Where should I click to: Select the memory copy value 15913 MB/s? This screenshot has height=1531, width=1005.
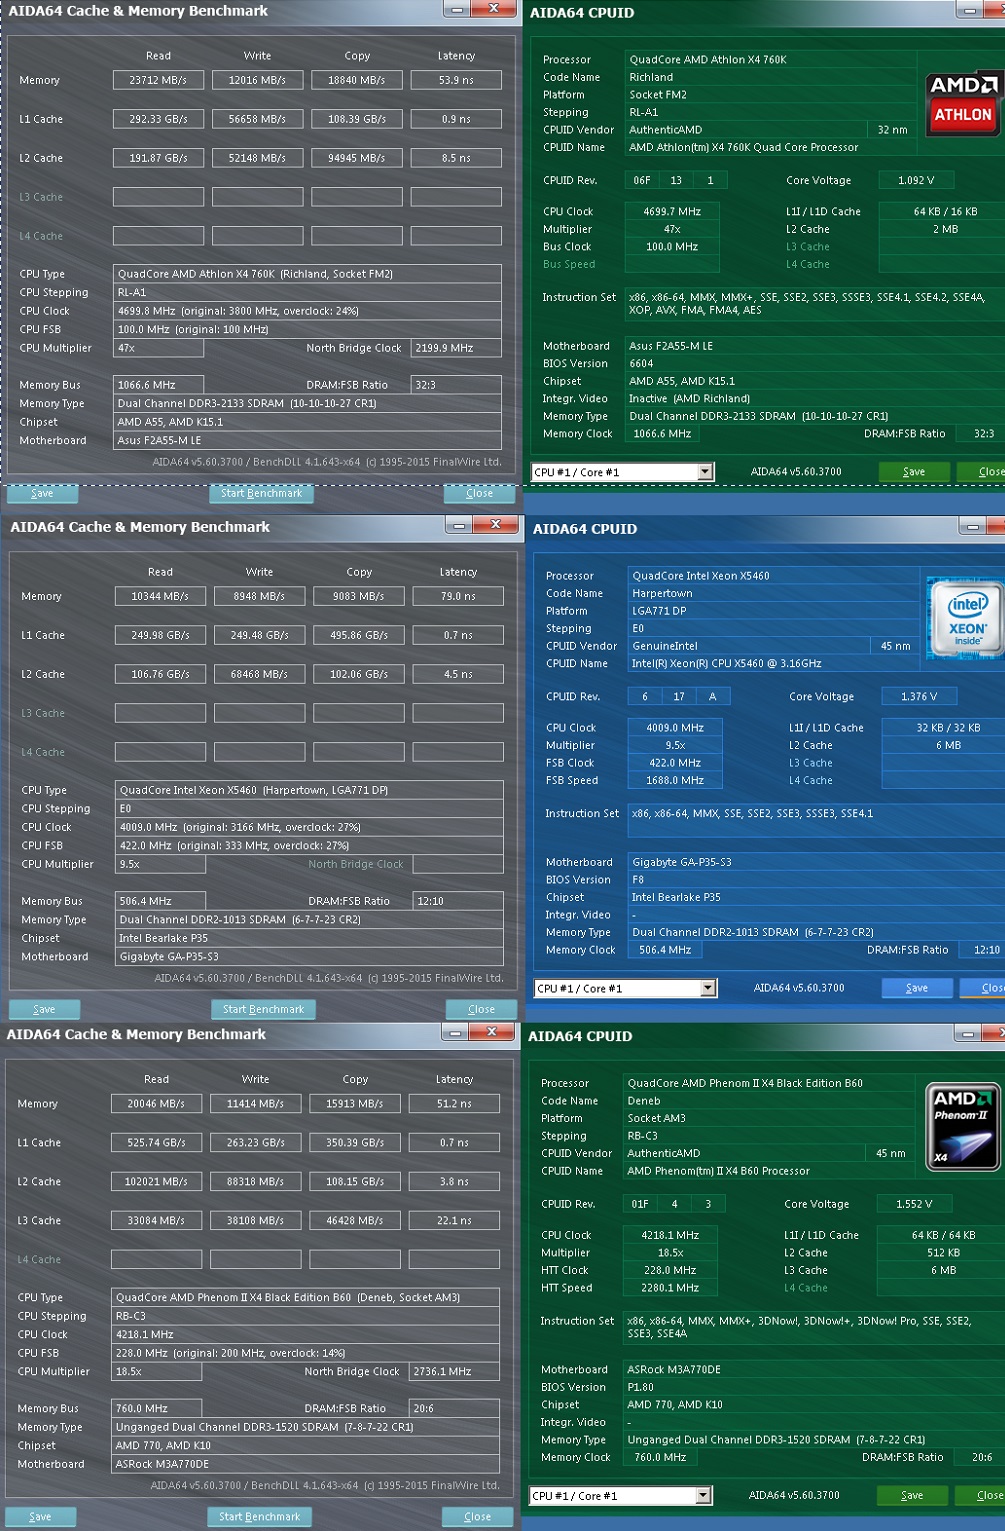tap(355, 1104)
